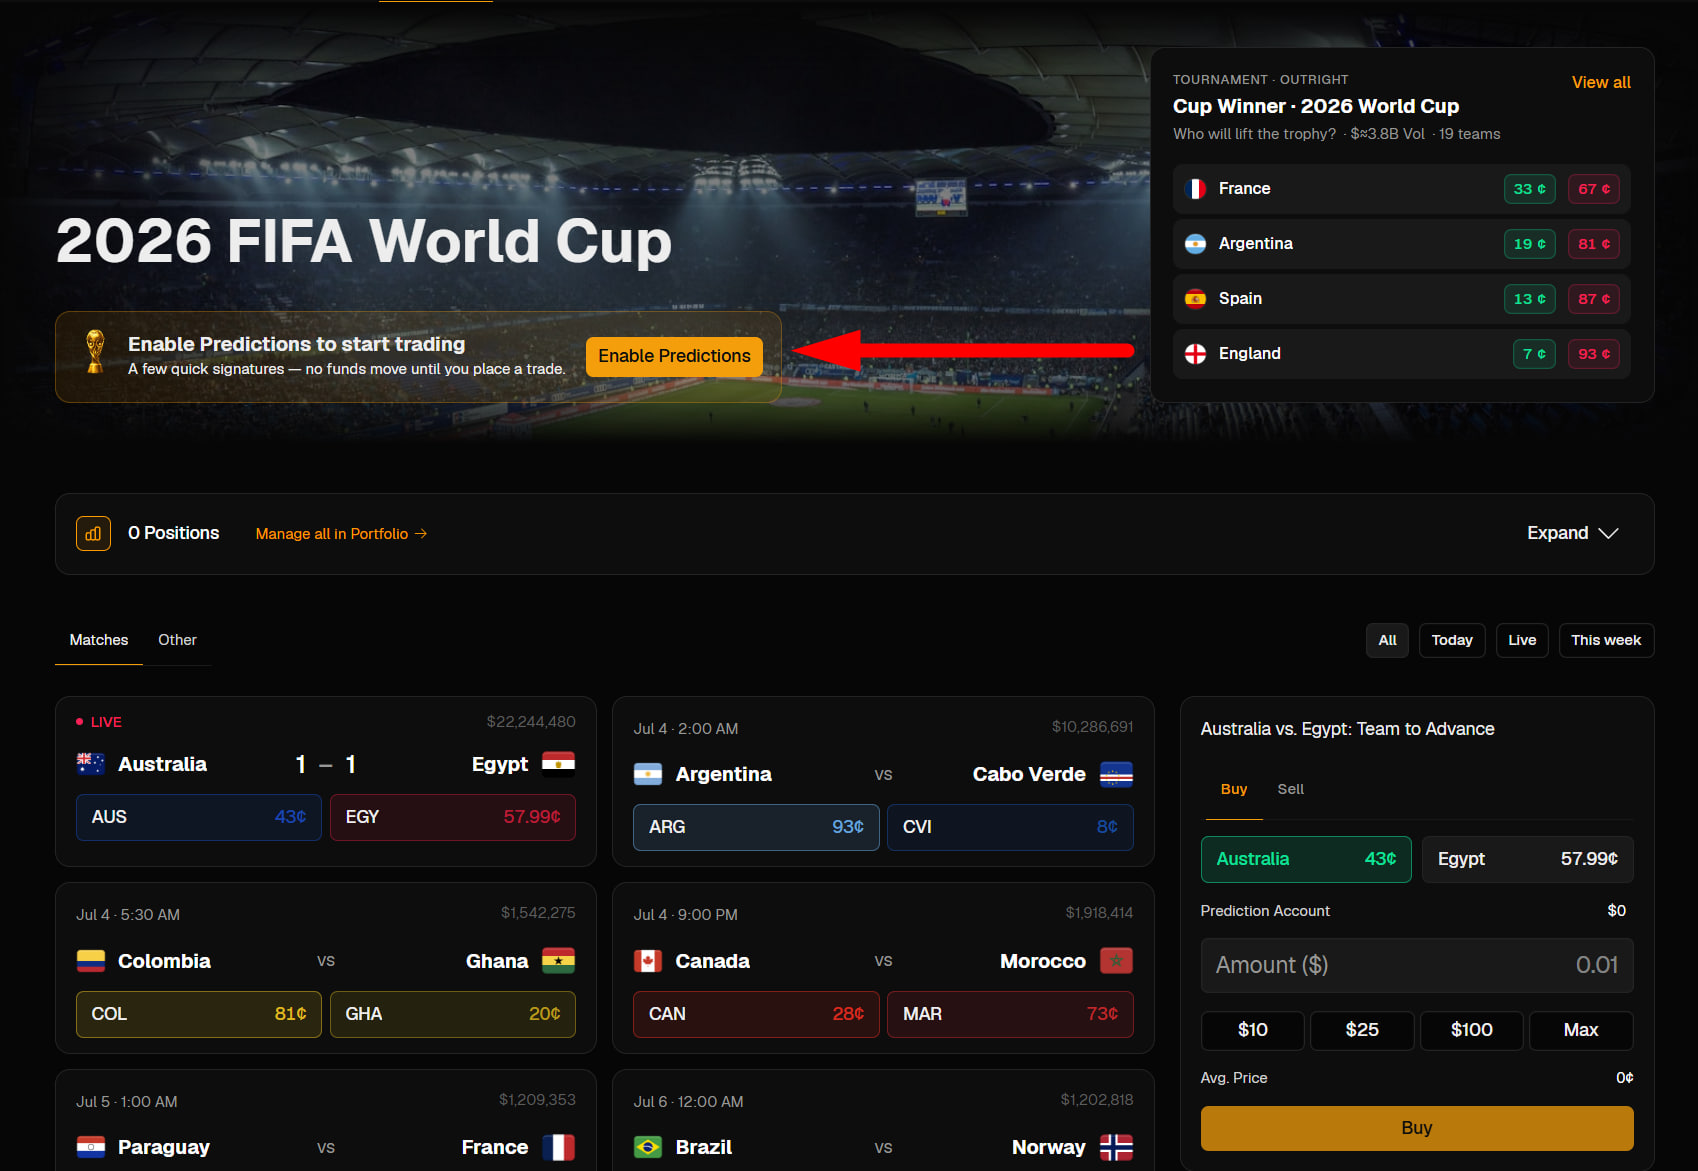Click the England flag icon in outright list

click(1195, 354)
